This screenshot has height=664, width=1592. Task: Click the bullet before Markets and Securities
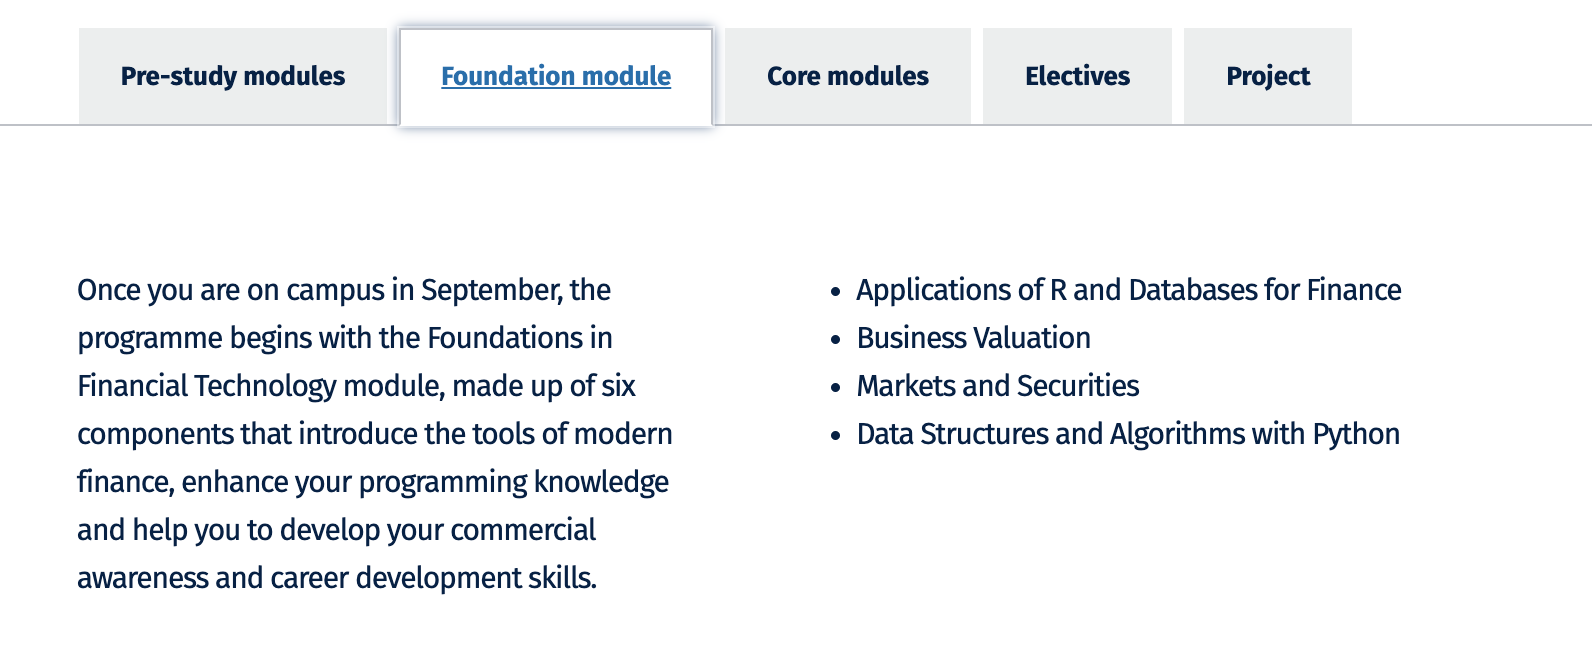pos(836,388)
